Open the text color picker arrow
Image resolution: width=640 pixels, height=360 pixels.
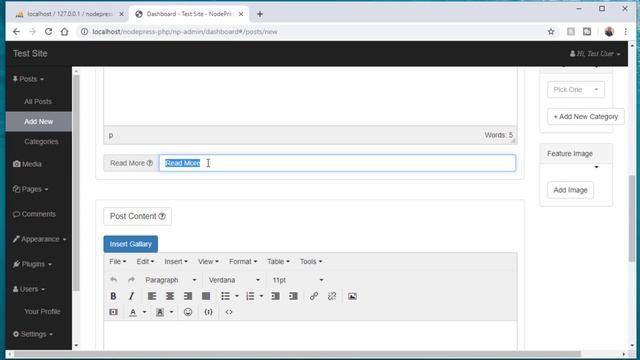pos(144,312)
